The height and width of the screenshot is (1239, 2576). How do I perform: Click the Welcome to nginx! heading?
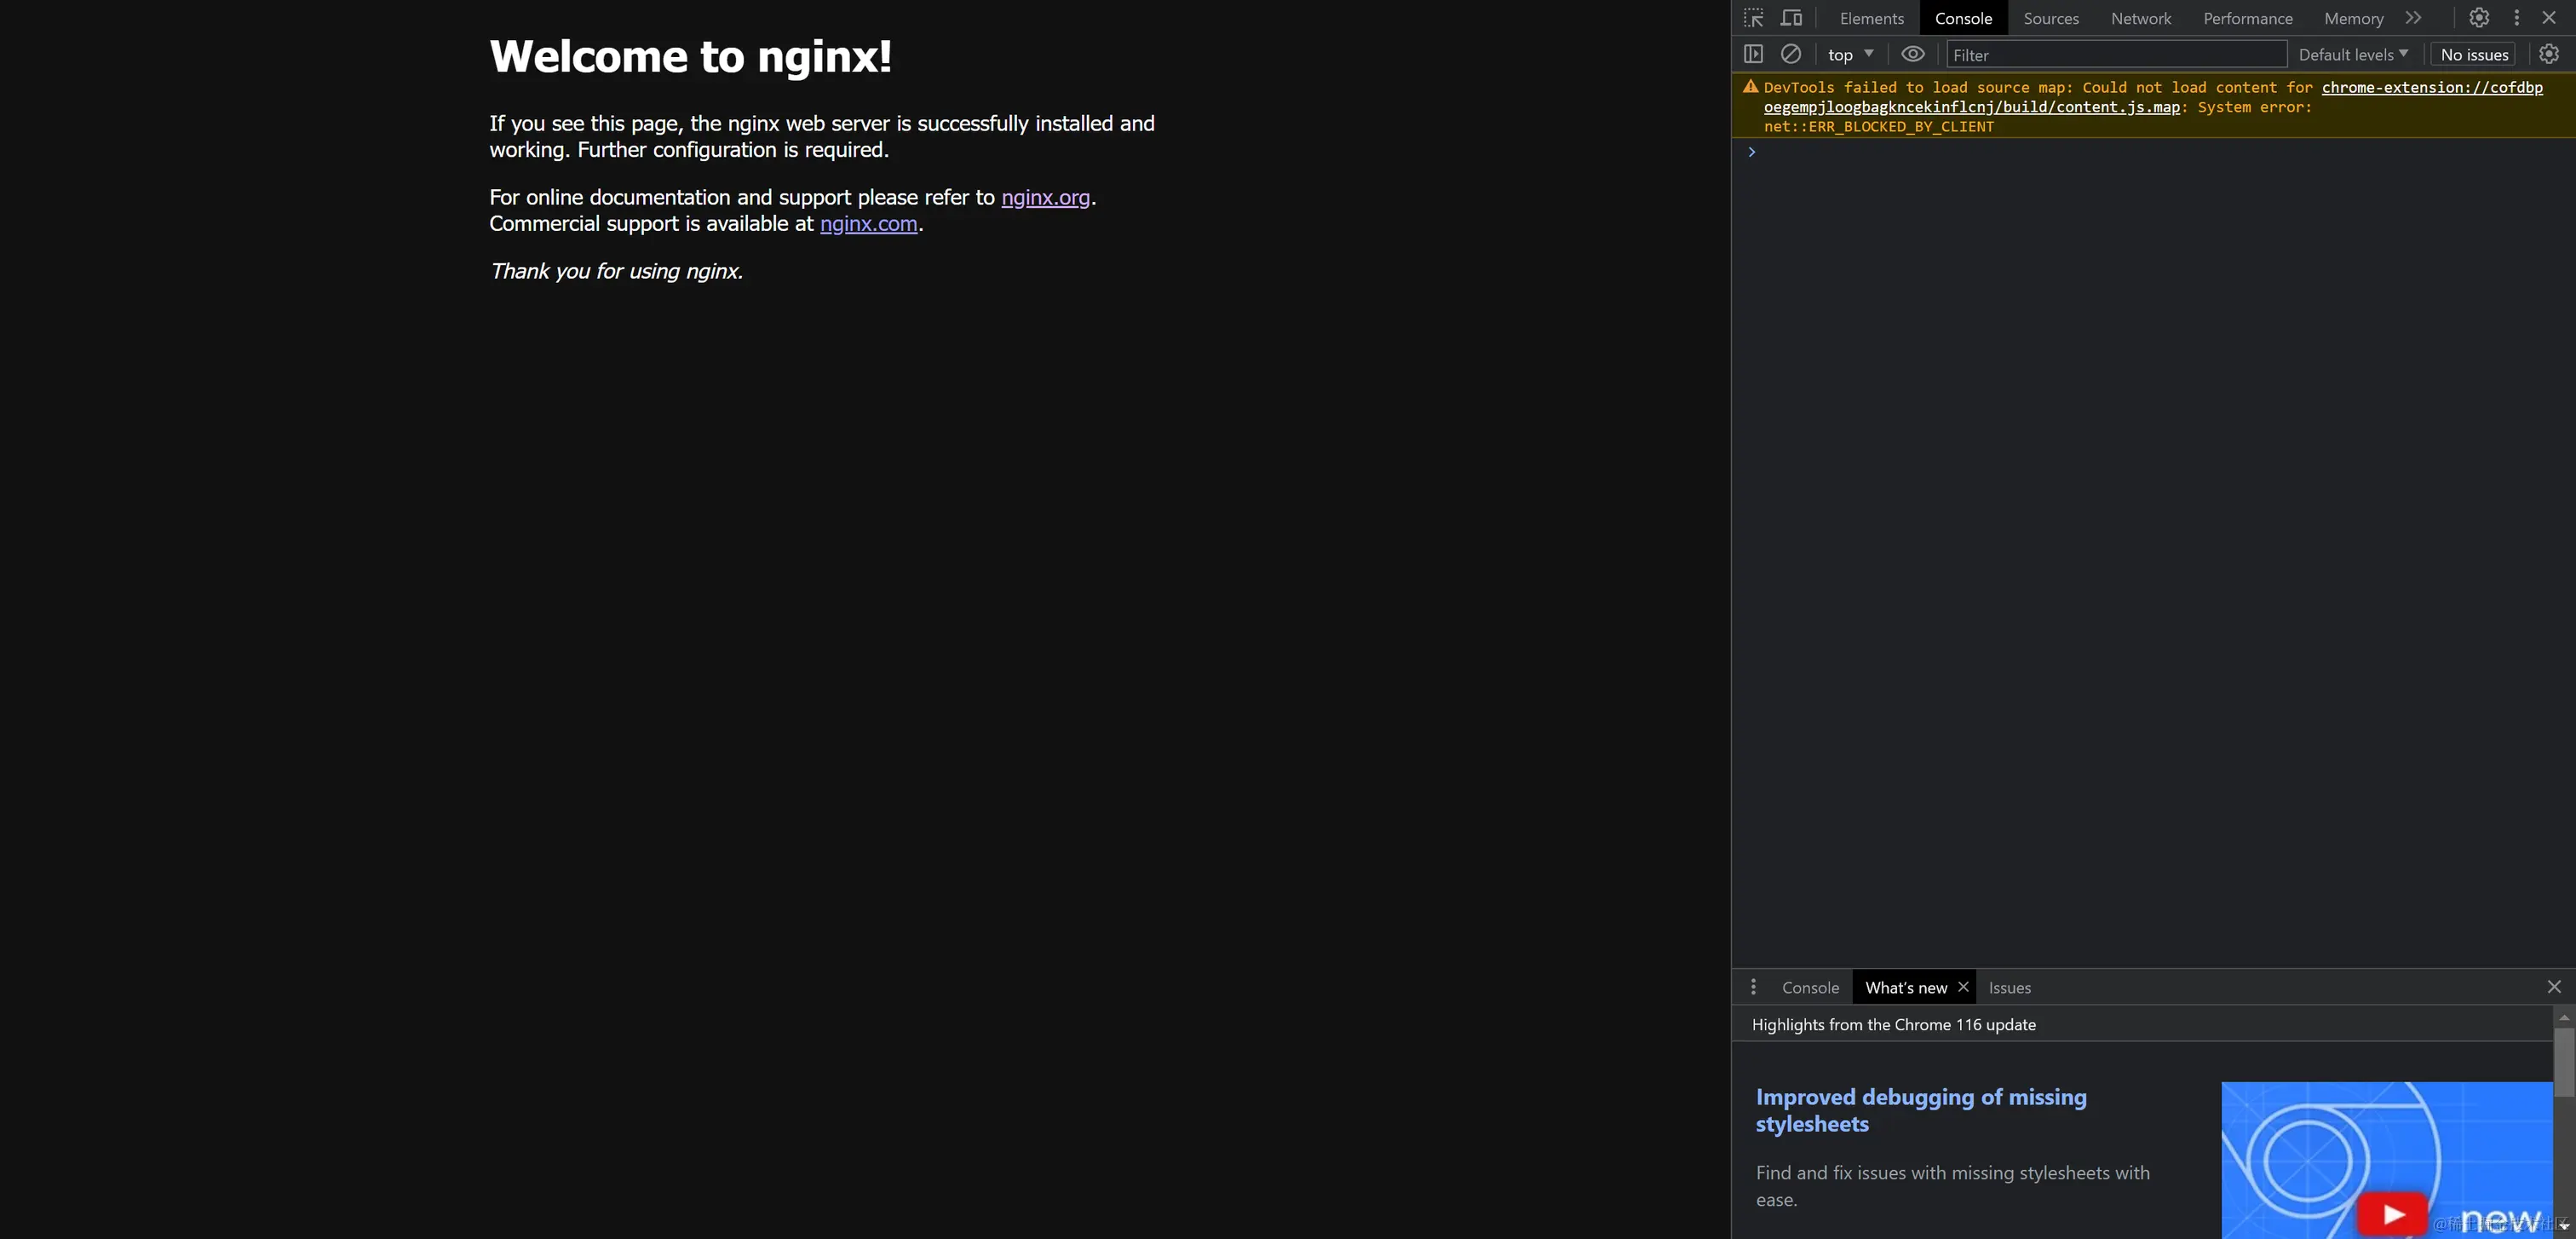point(690,56)
